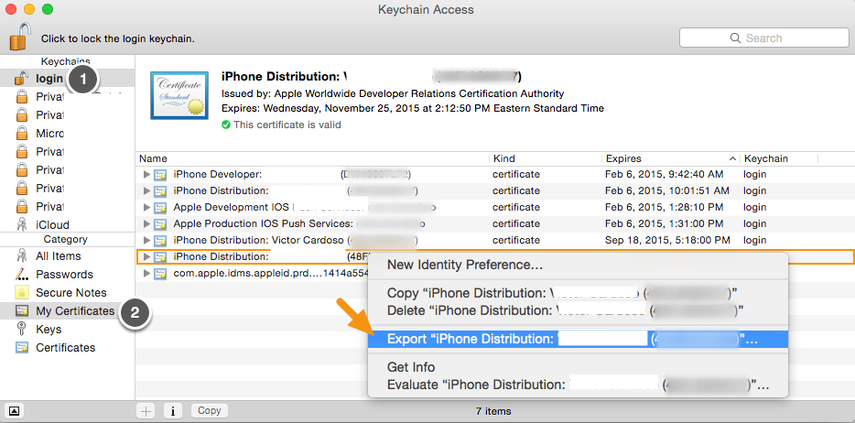Choose Copy "iPhone Distribution" menu entry

(578, 293)
